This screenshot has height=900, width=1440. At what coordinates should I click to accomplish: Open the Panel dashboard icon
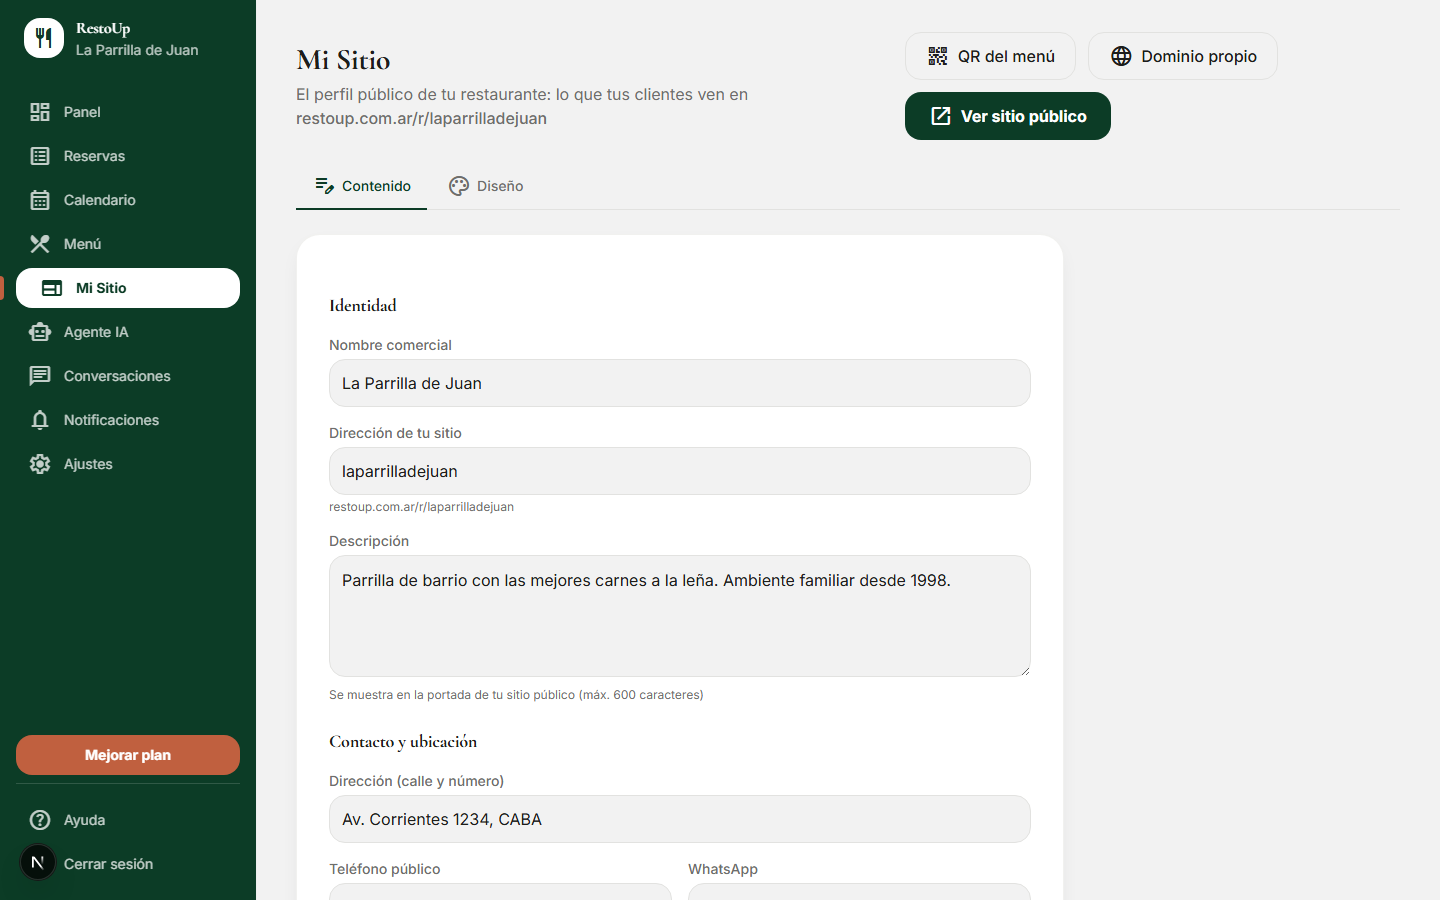click(40, 112)
